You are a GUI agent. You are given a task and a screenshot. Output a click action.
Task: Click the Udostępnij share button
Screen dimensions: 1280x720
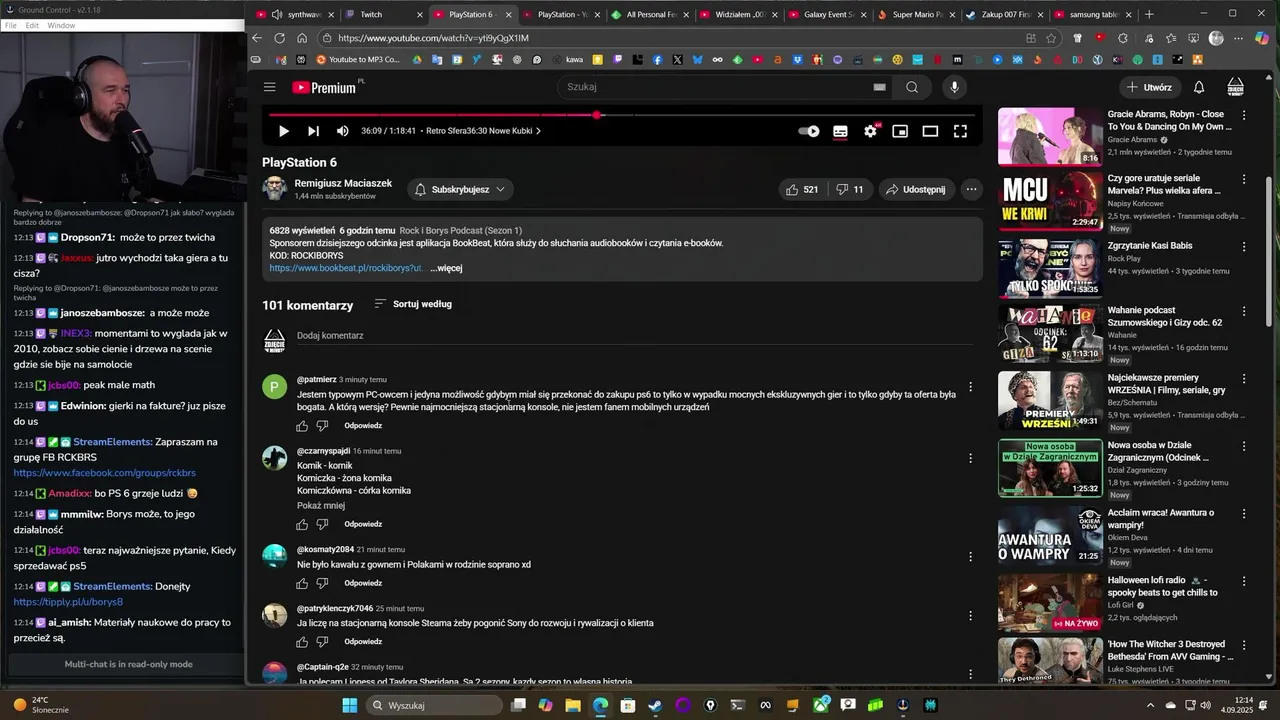tap(916, 189)
